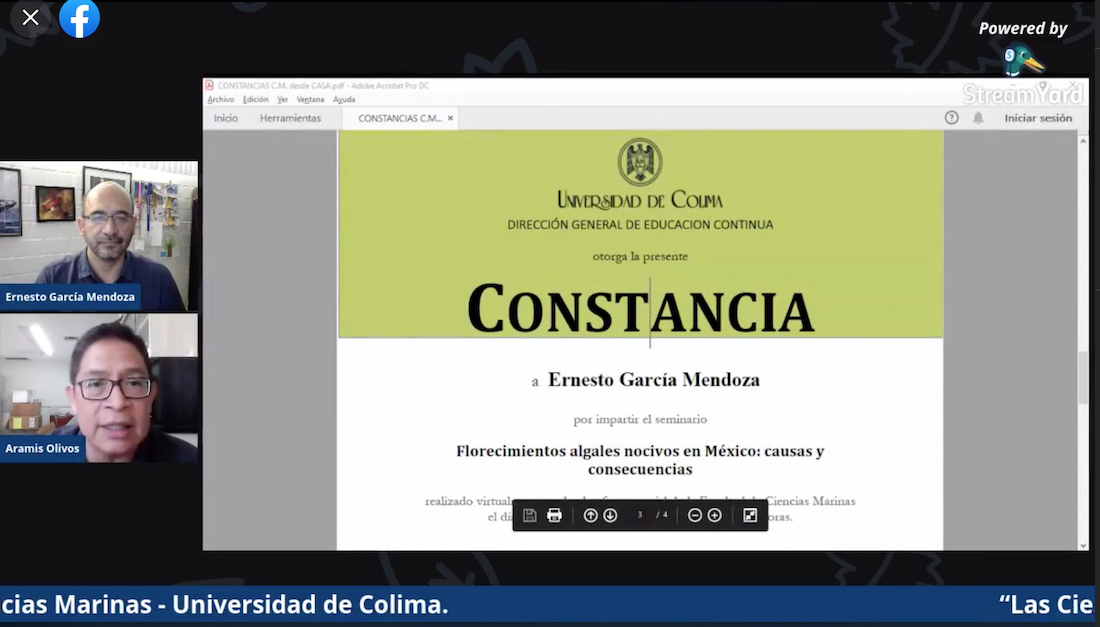The height and width of the screenshot is (627, 1100).
Task: Click the fit page view icon in floating toolbar
Action: pyautogui.click(x=750, y=515)
